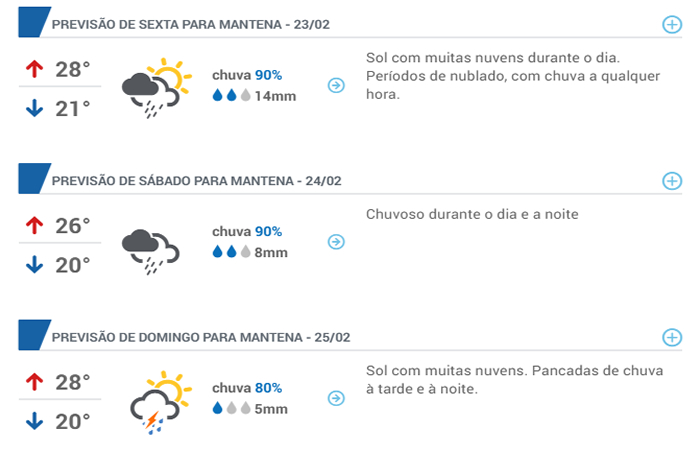Open 'Previsão de sábado para Mantena' header
The width and height of the screenshot is (700, 450).
(x=196, y=181)
